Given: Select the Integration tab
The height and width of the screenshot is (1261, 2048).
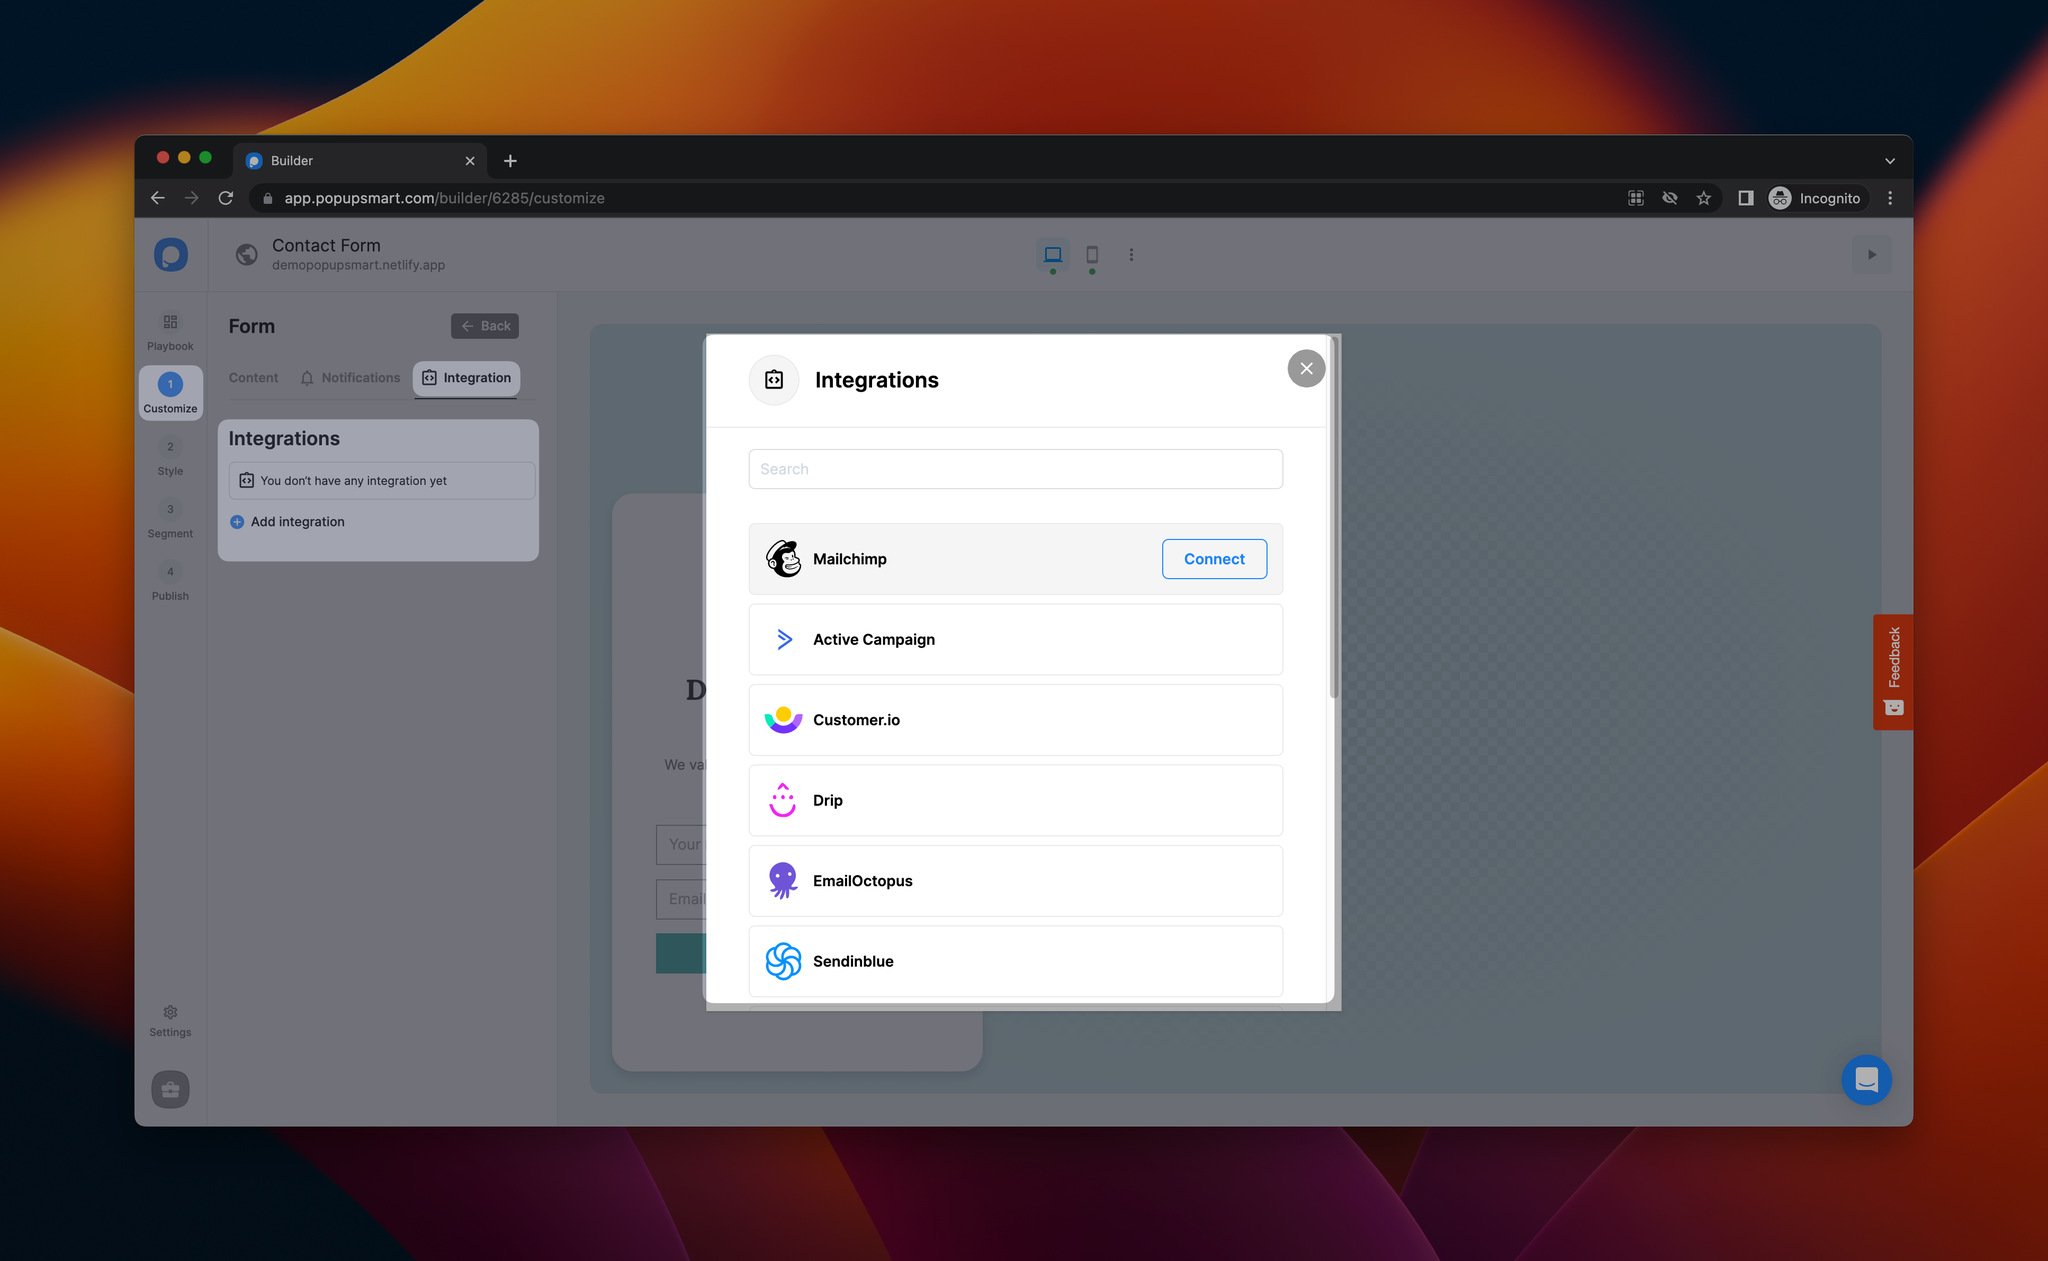Looking at the screenshot, I should [468, 377].
